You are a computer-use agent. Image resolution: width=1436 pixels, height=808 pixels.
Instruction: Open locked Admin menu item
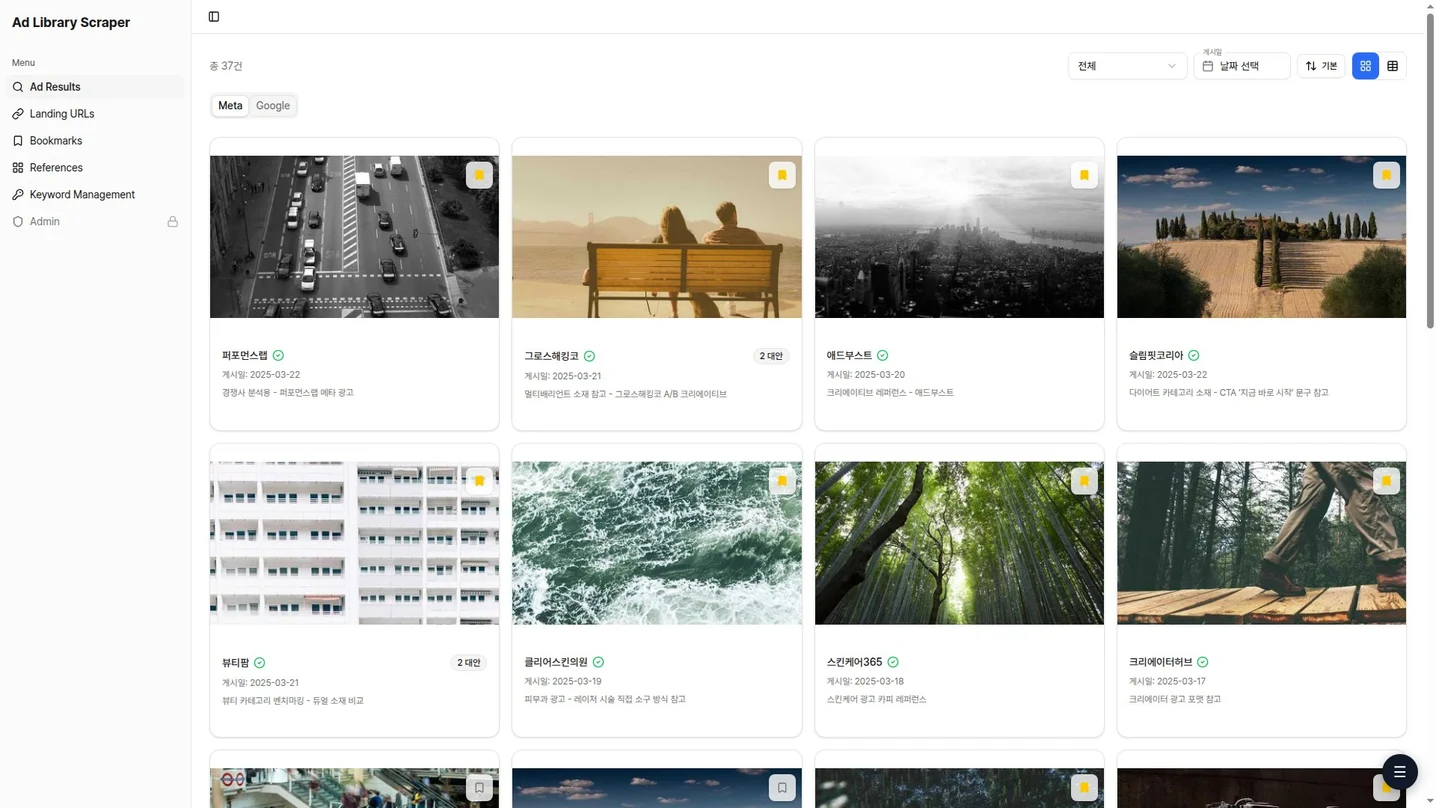(96, 222)
